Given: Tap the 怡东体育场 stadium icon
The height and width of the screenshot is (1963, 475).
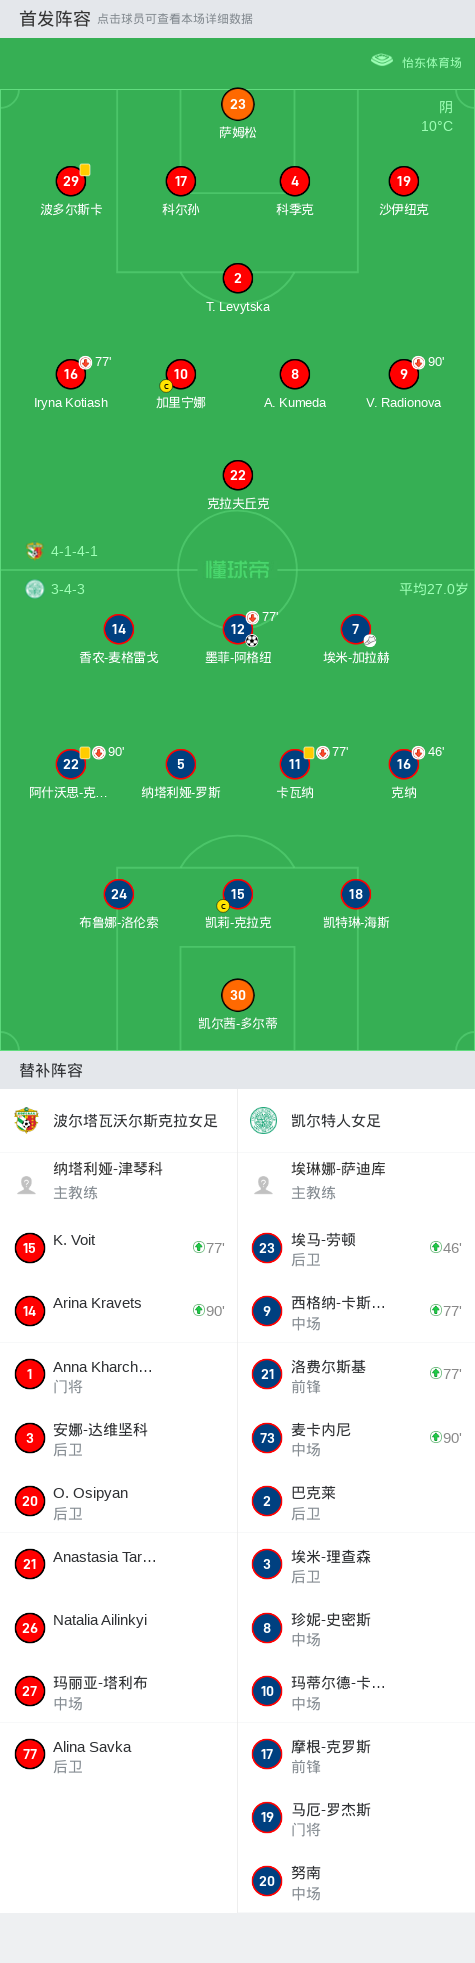Looking at the screenshot, I should click(x=382, y=61).
